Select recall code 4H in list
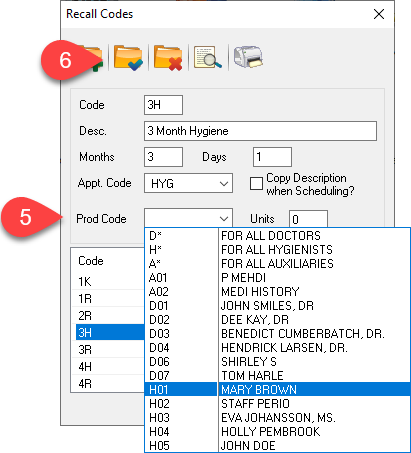 (108, 367)
